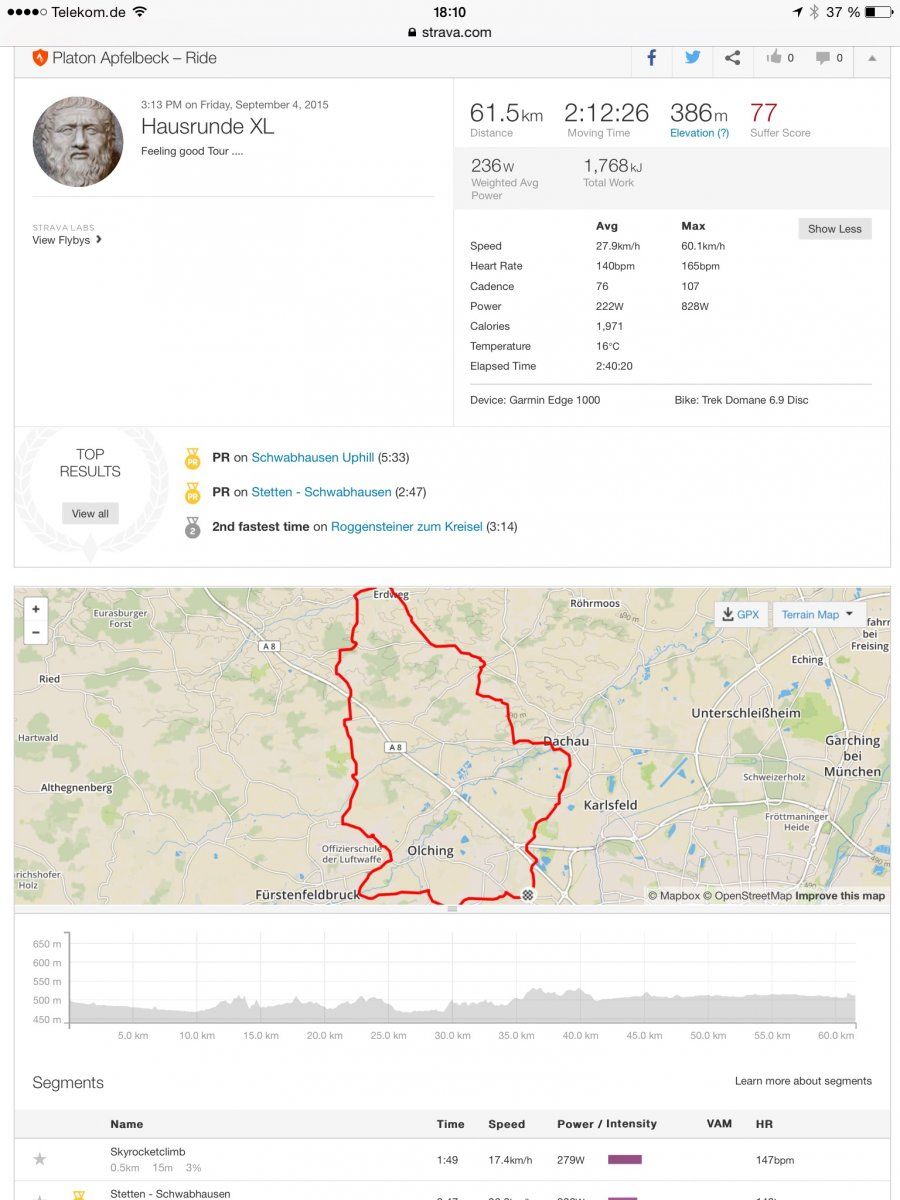Star the Skyrocketclimb segment
The image size is (900, 1200).
coord(40,1159)
